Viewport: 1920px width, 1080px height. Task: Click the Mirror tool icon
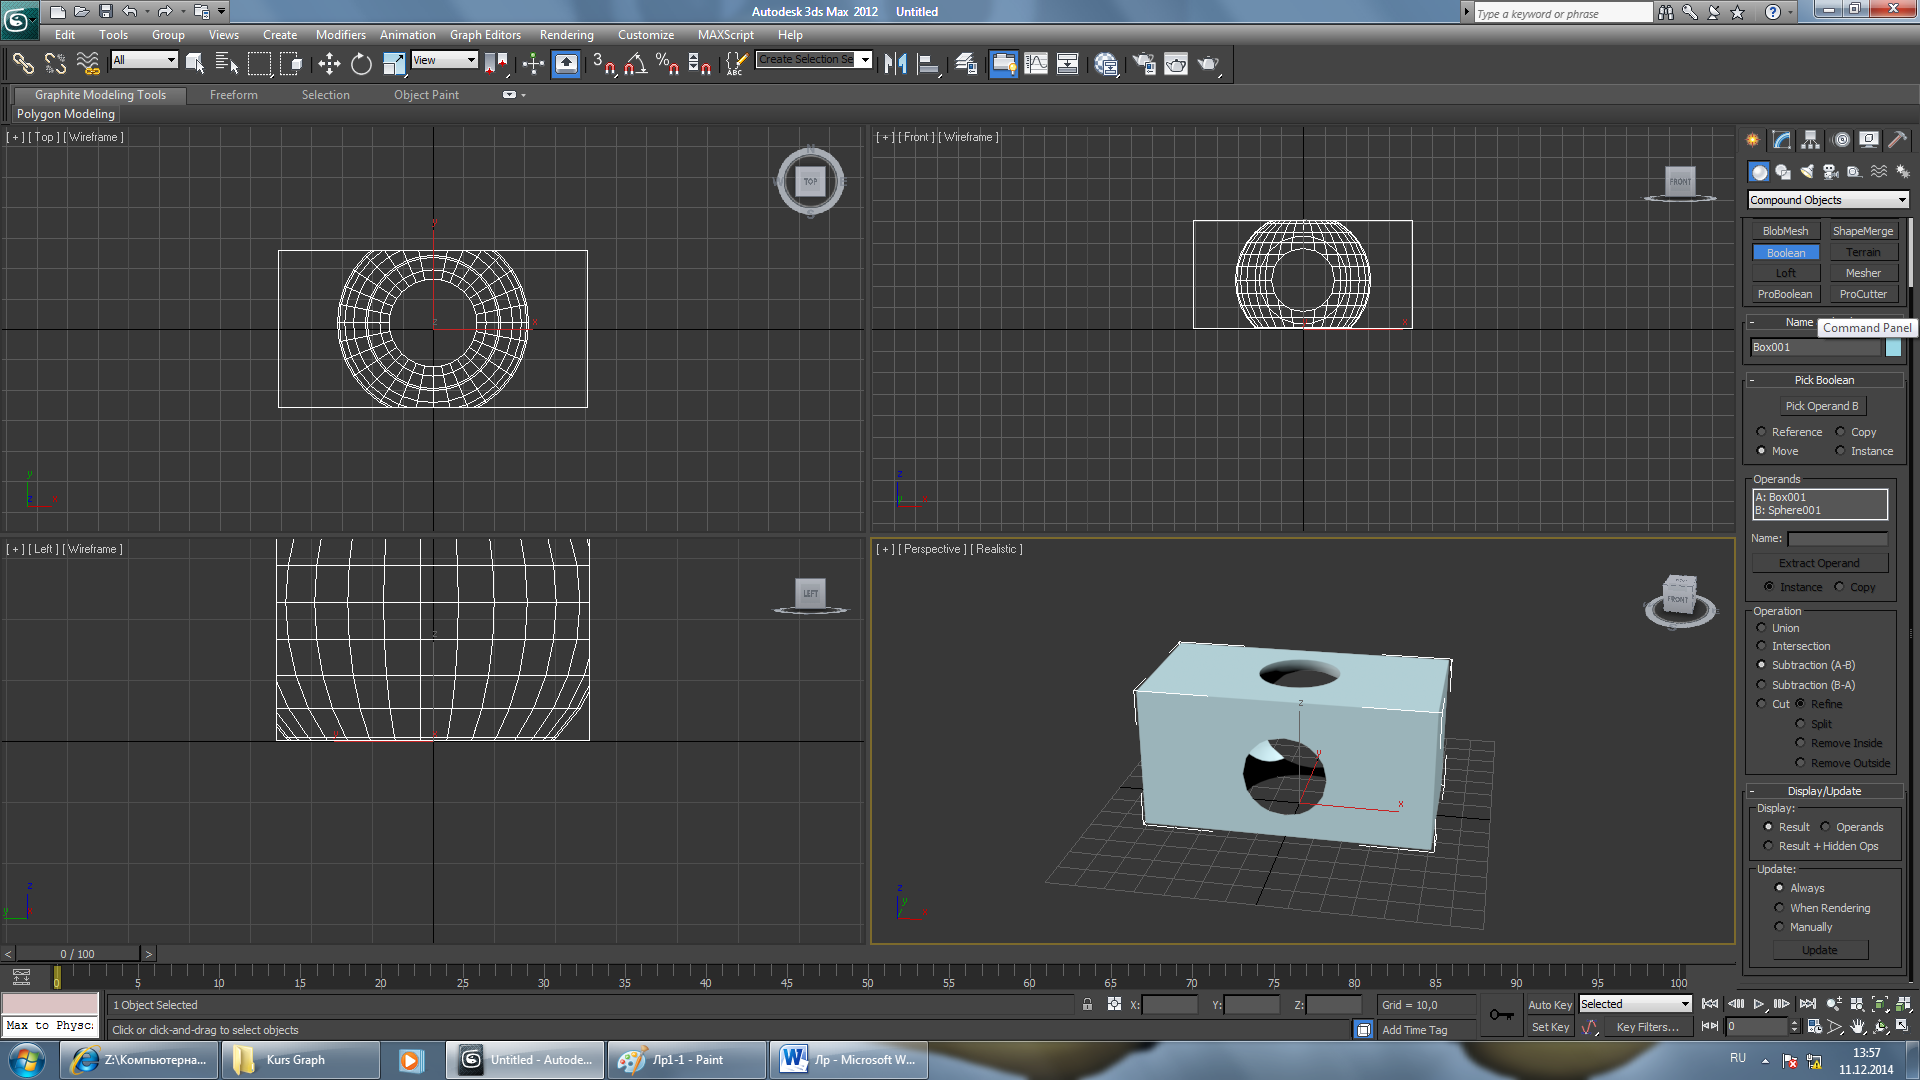[895, 64]
